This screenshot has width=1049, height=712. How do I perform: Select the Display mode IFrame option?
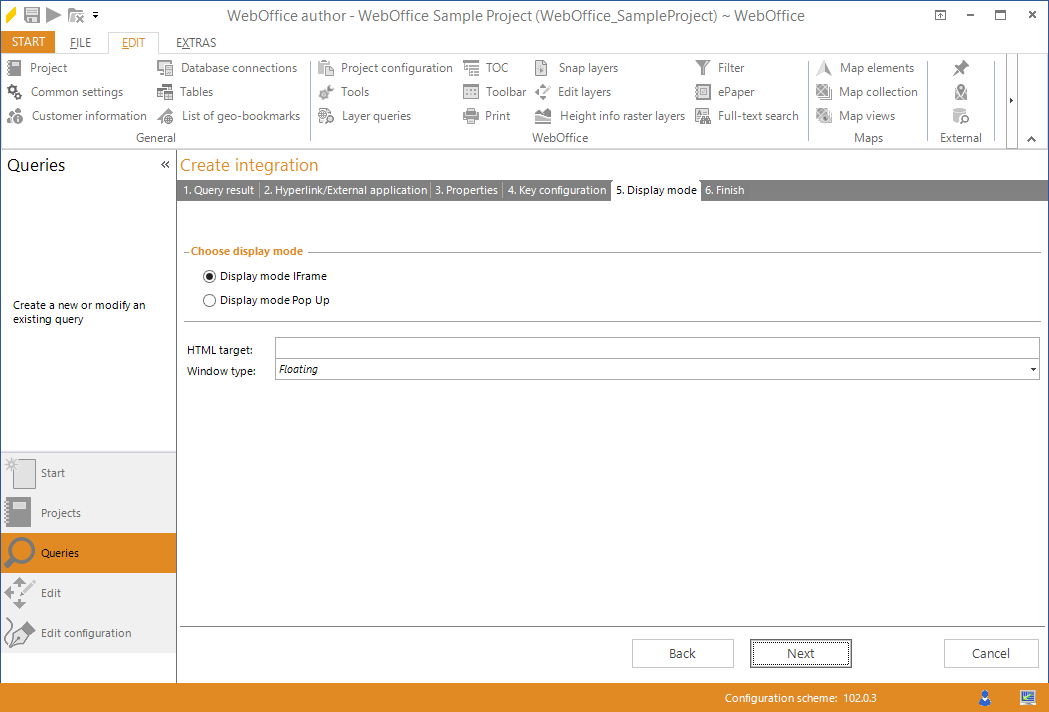point(210,276)
